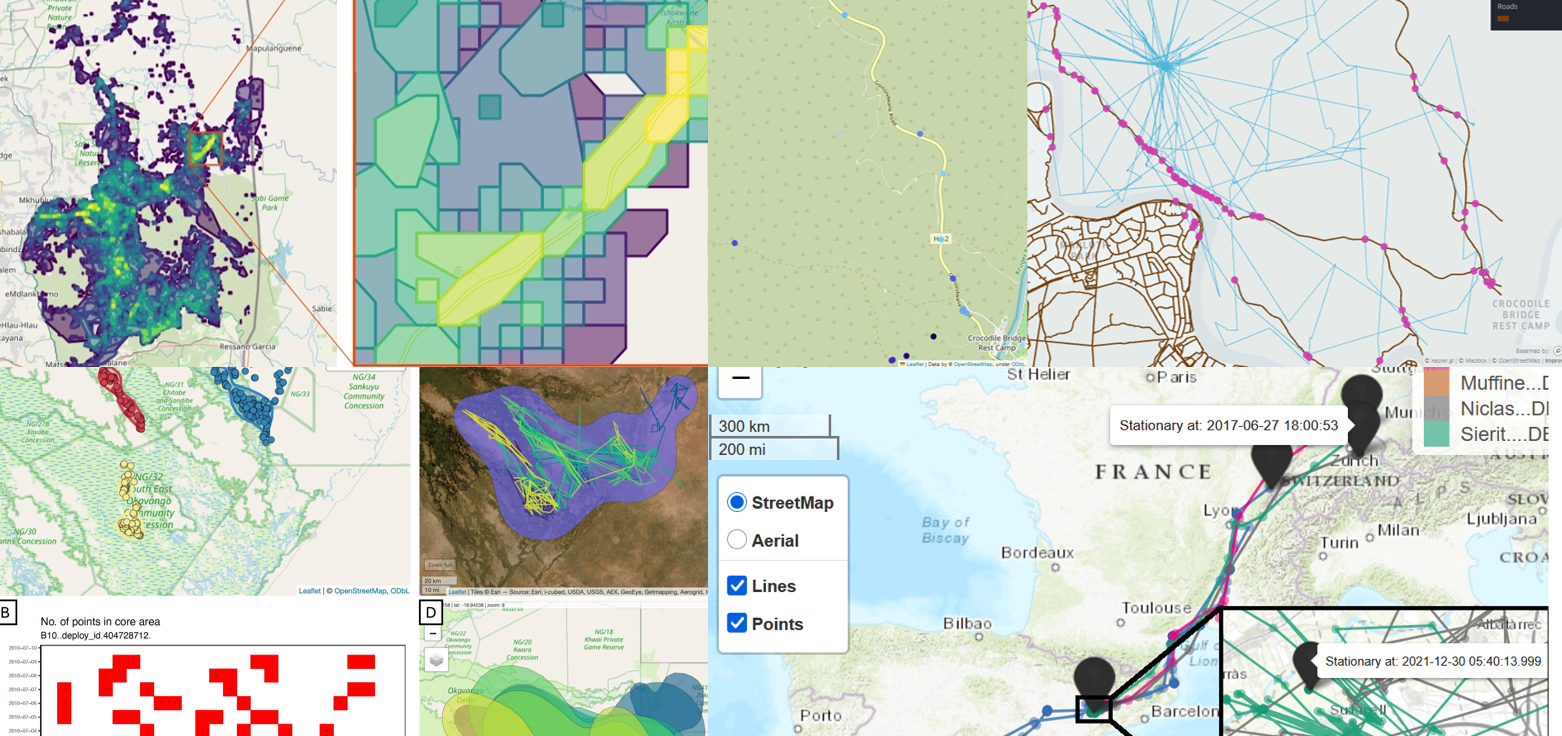Click the 'Turin' city label
The width and height of the screenshot is (1562, 736).
coord(1340,542)
